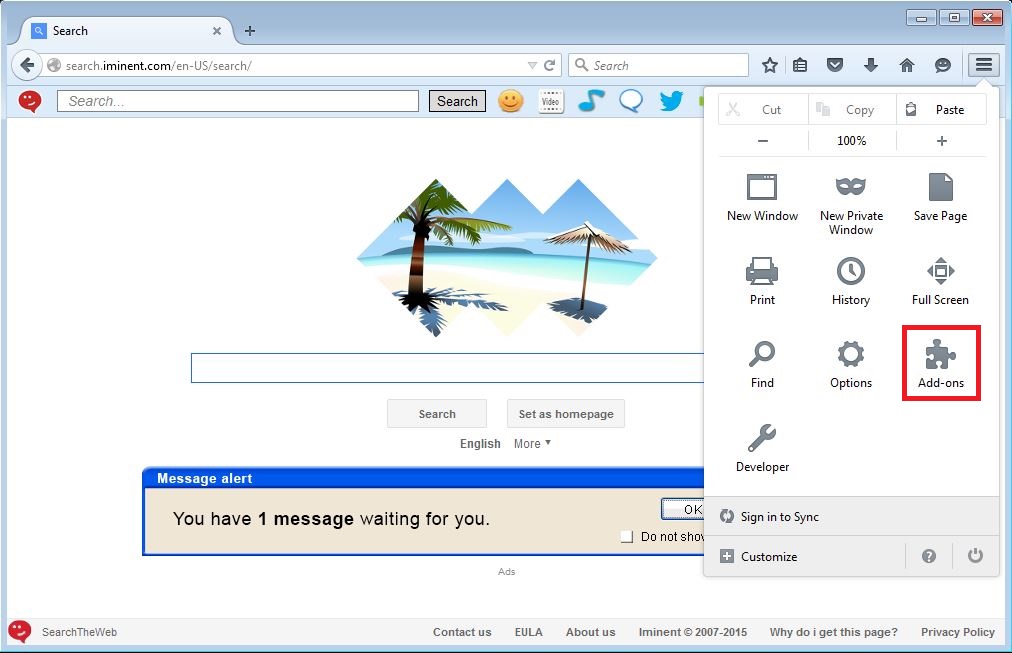
Task: Focus the main page search box
Action: [447, 368]
